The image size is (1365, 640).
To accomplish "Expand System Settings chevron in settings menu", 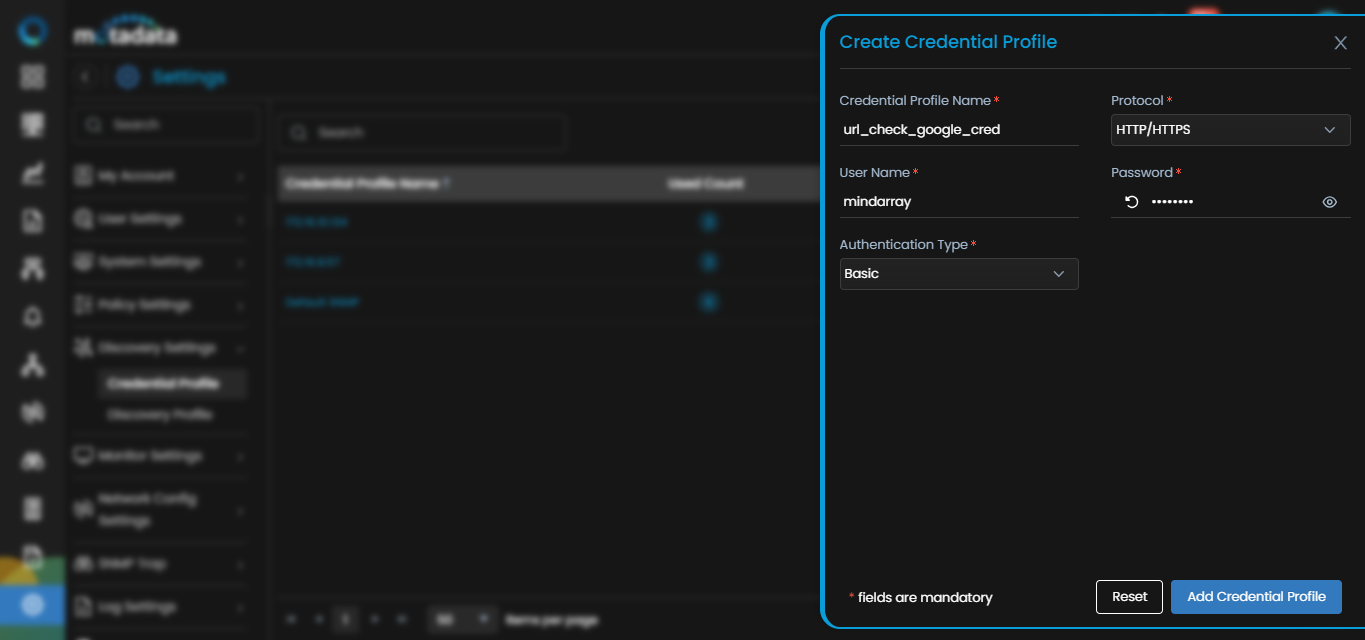I will [x=240, y=263].
